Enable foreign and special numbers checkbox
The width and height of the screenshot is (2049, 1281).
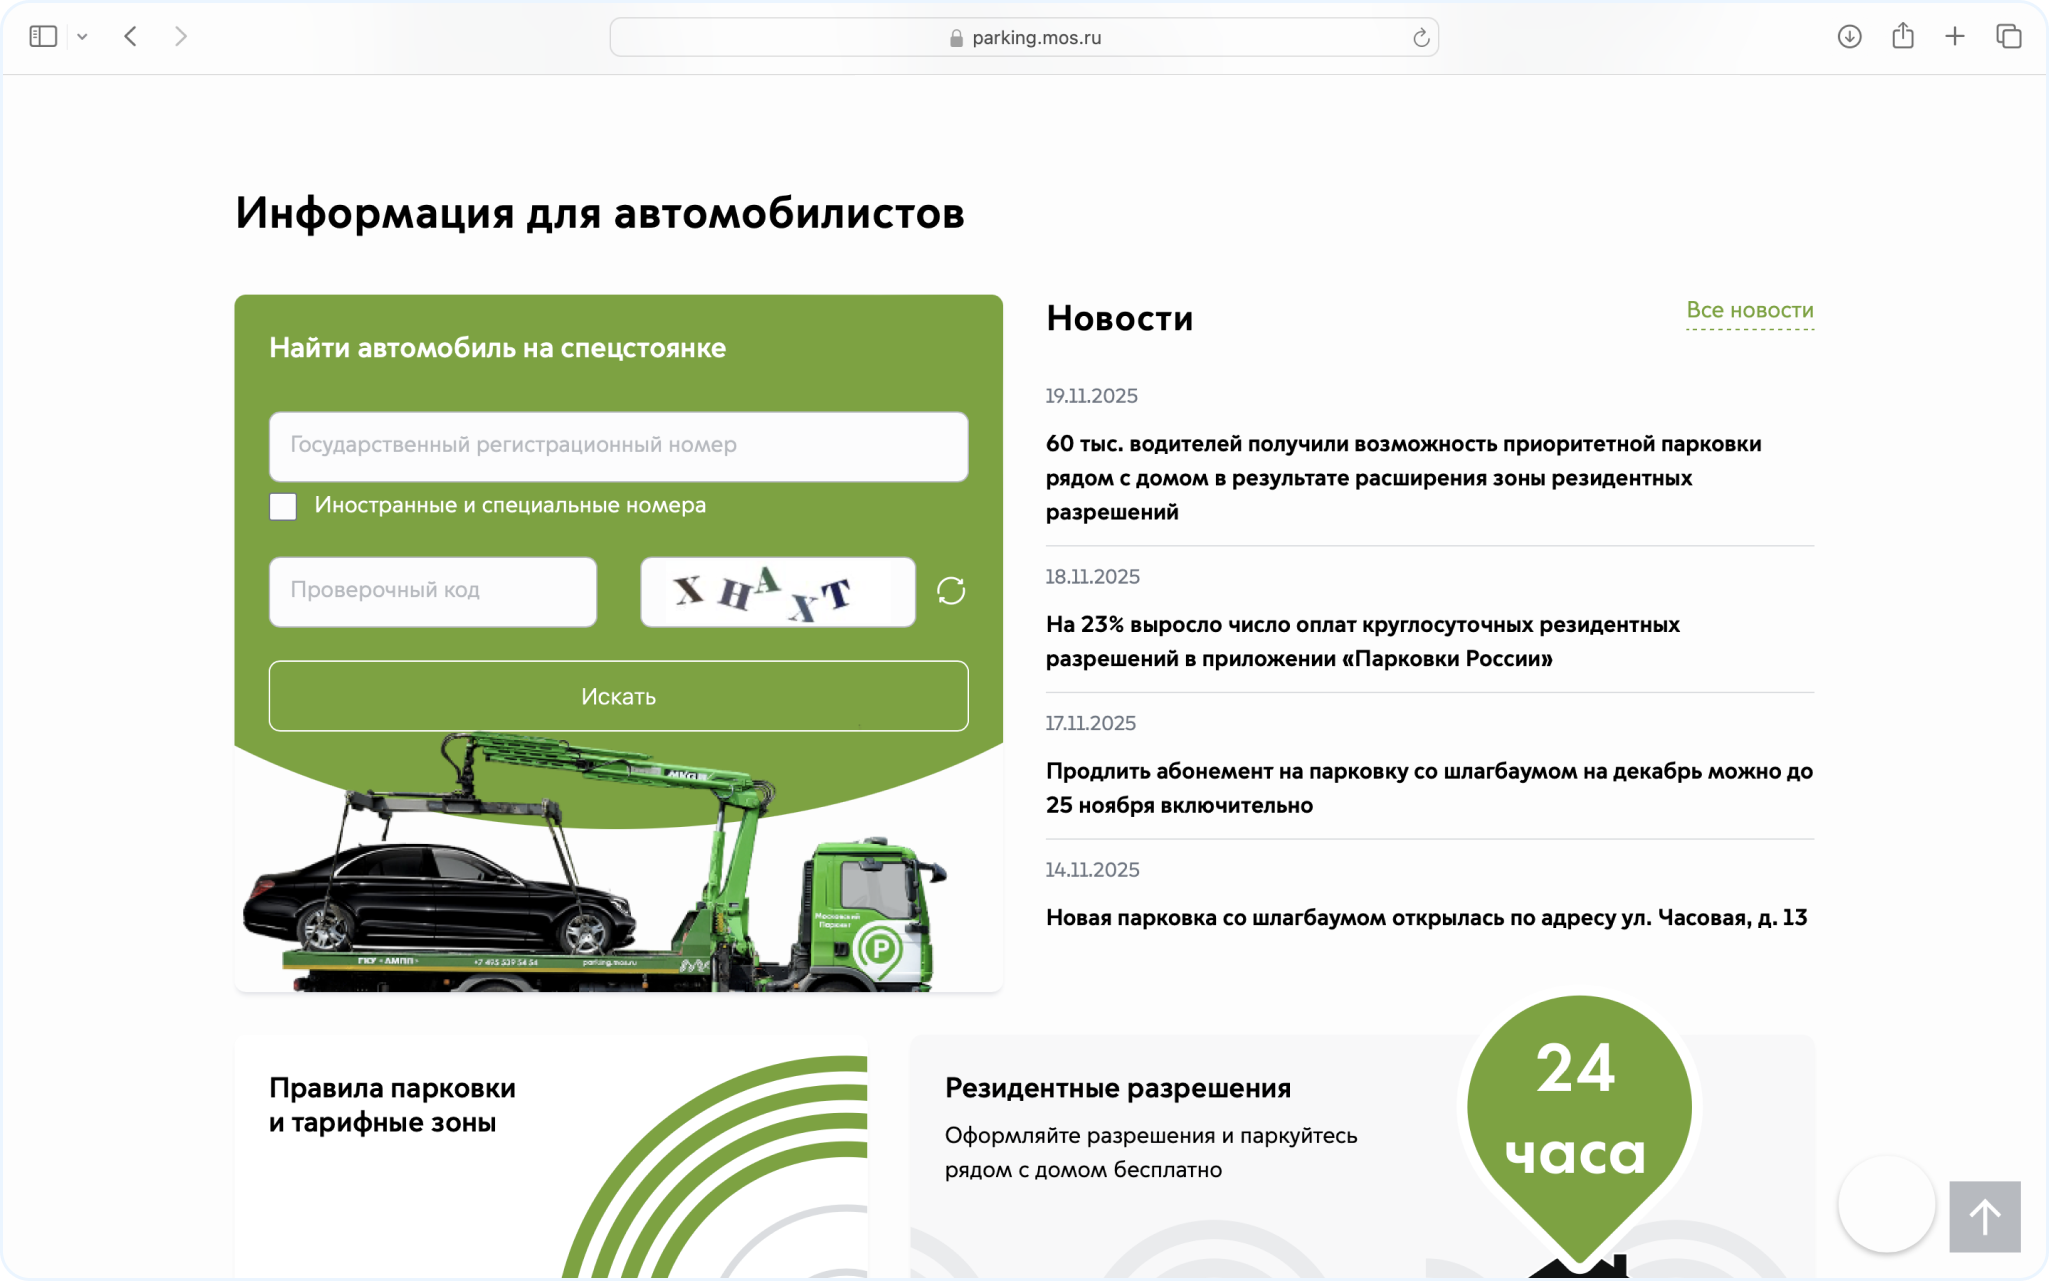pos(283,506)
